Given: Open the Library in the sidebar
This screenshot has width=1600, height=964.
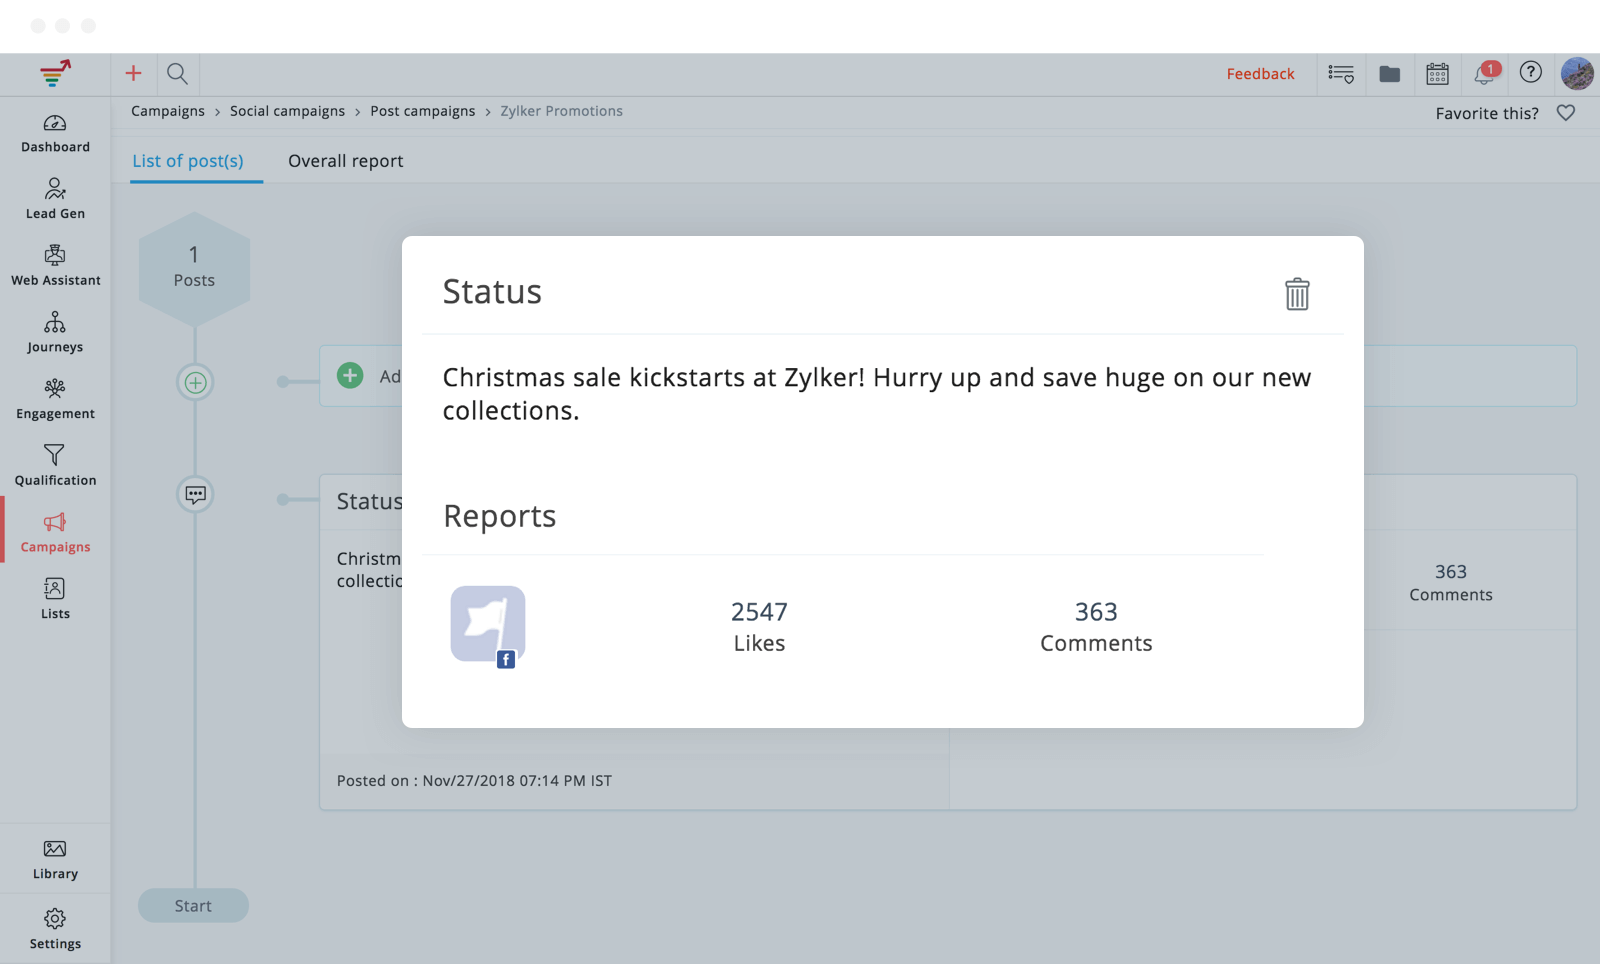Looking at the screenshot, I should click(55, 859).
